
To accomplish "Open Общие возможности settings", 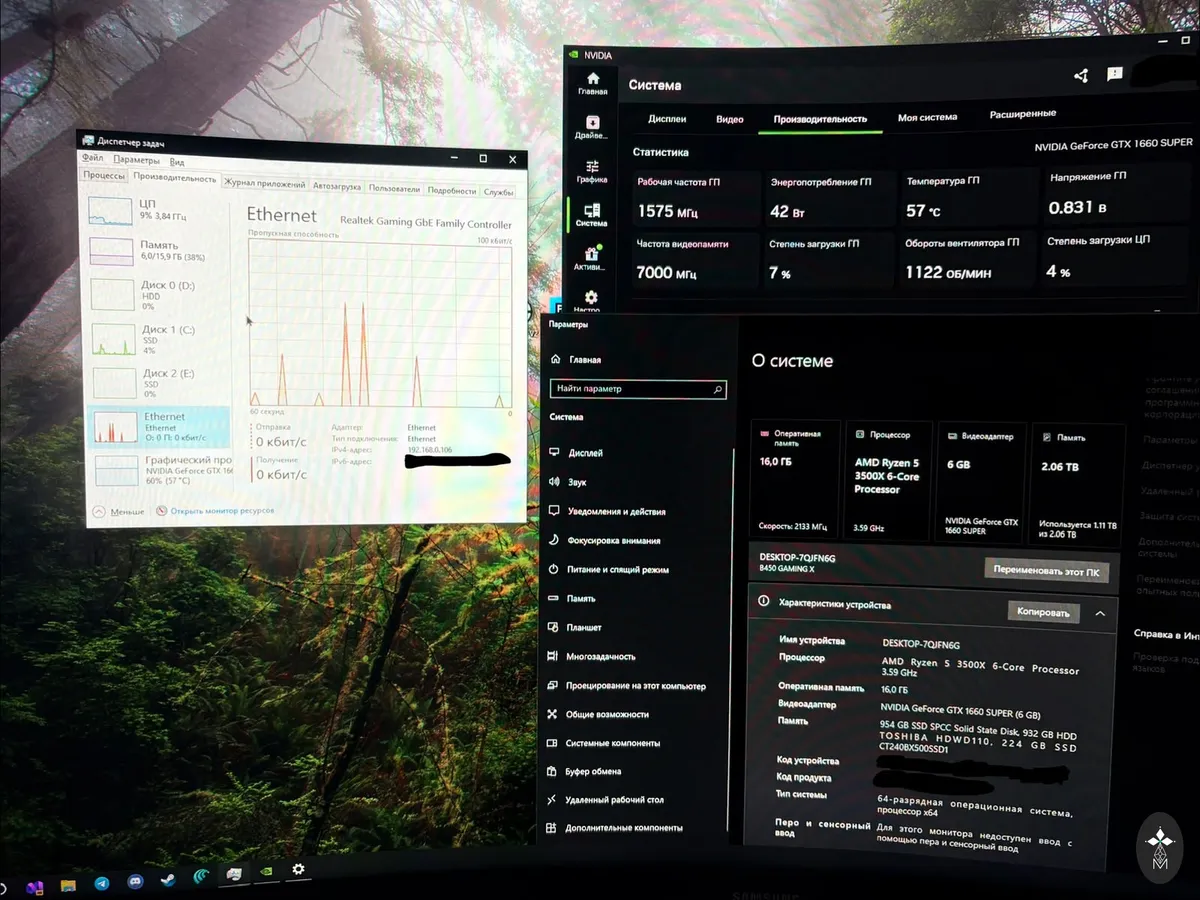I will [x=598, y=714].
